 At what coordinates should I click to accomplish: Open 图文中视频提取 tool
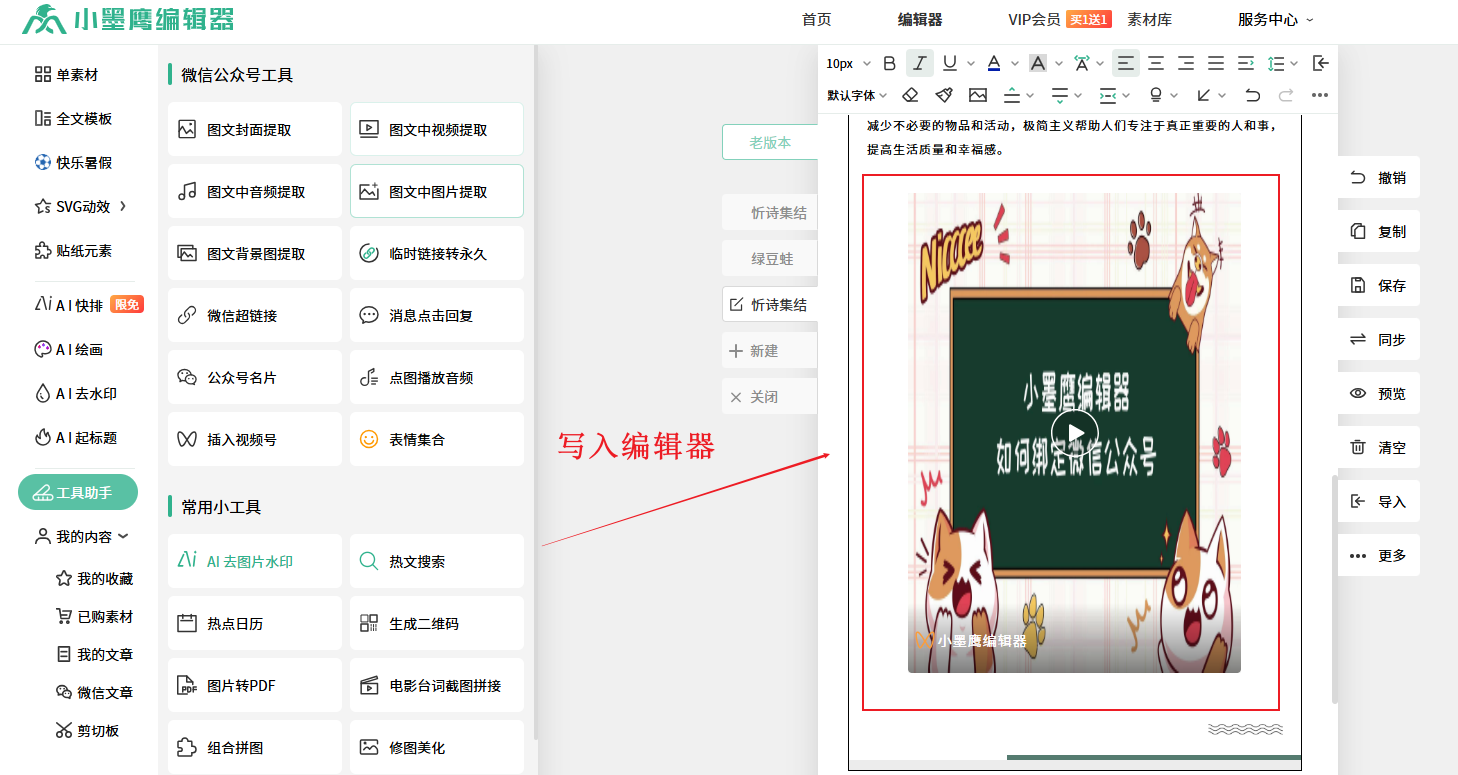[437, 129]
